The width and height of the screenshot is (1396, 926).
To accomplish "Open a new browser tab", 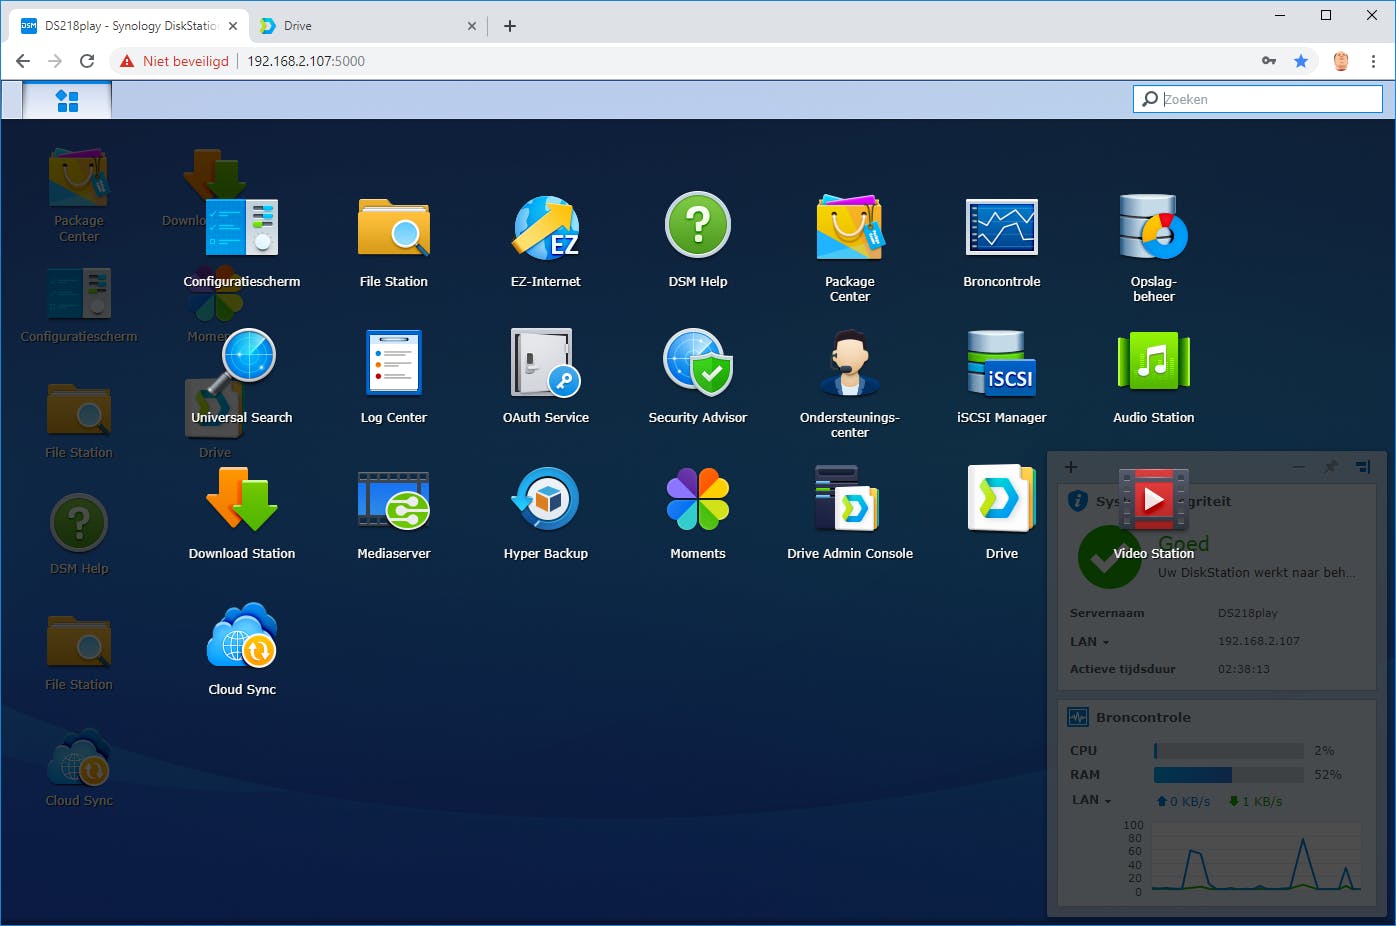I will coord(510,26).
